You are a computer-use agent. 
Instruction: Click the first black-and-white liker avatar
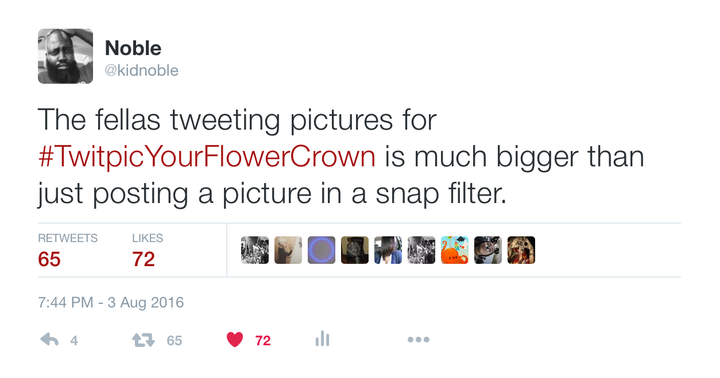point(255,250)
